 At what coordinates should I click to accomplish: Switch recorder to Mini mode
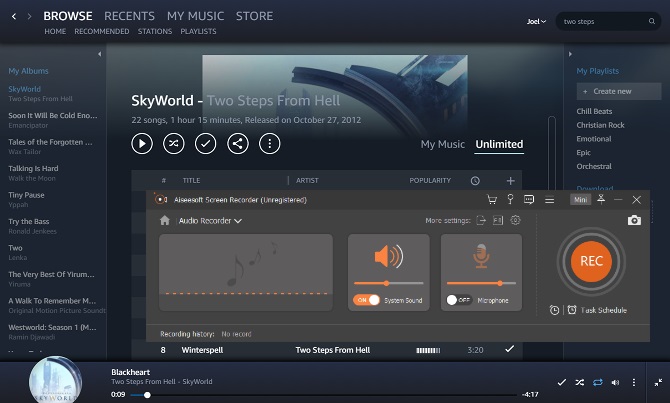point(580,200)
